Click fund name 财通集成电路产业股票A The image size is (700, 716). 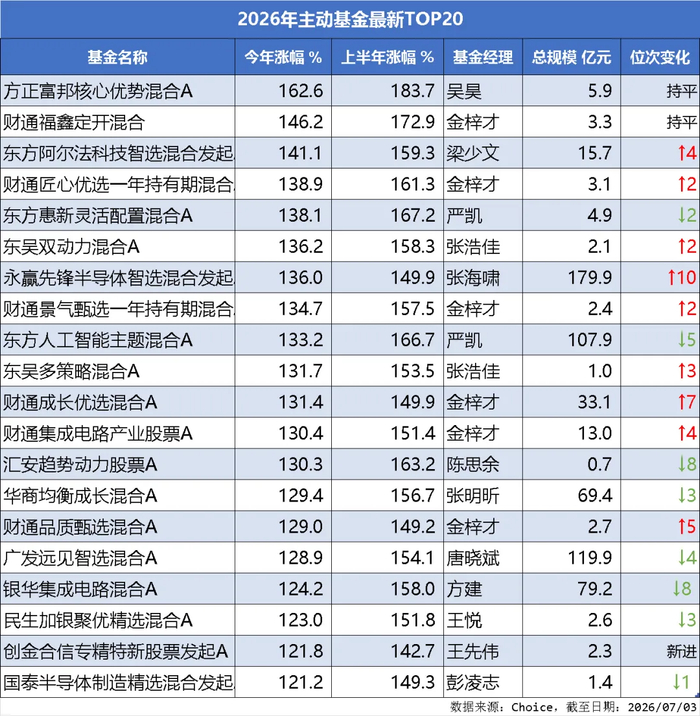[x=98, y=434]
